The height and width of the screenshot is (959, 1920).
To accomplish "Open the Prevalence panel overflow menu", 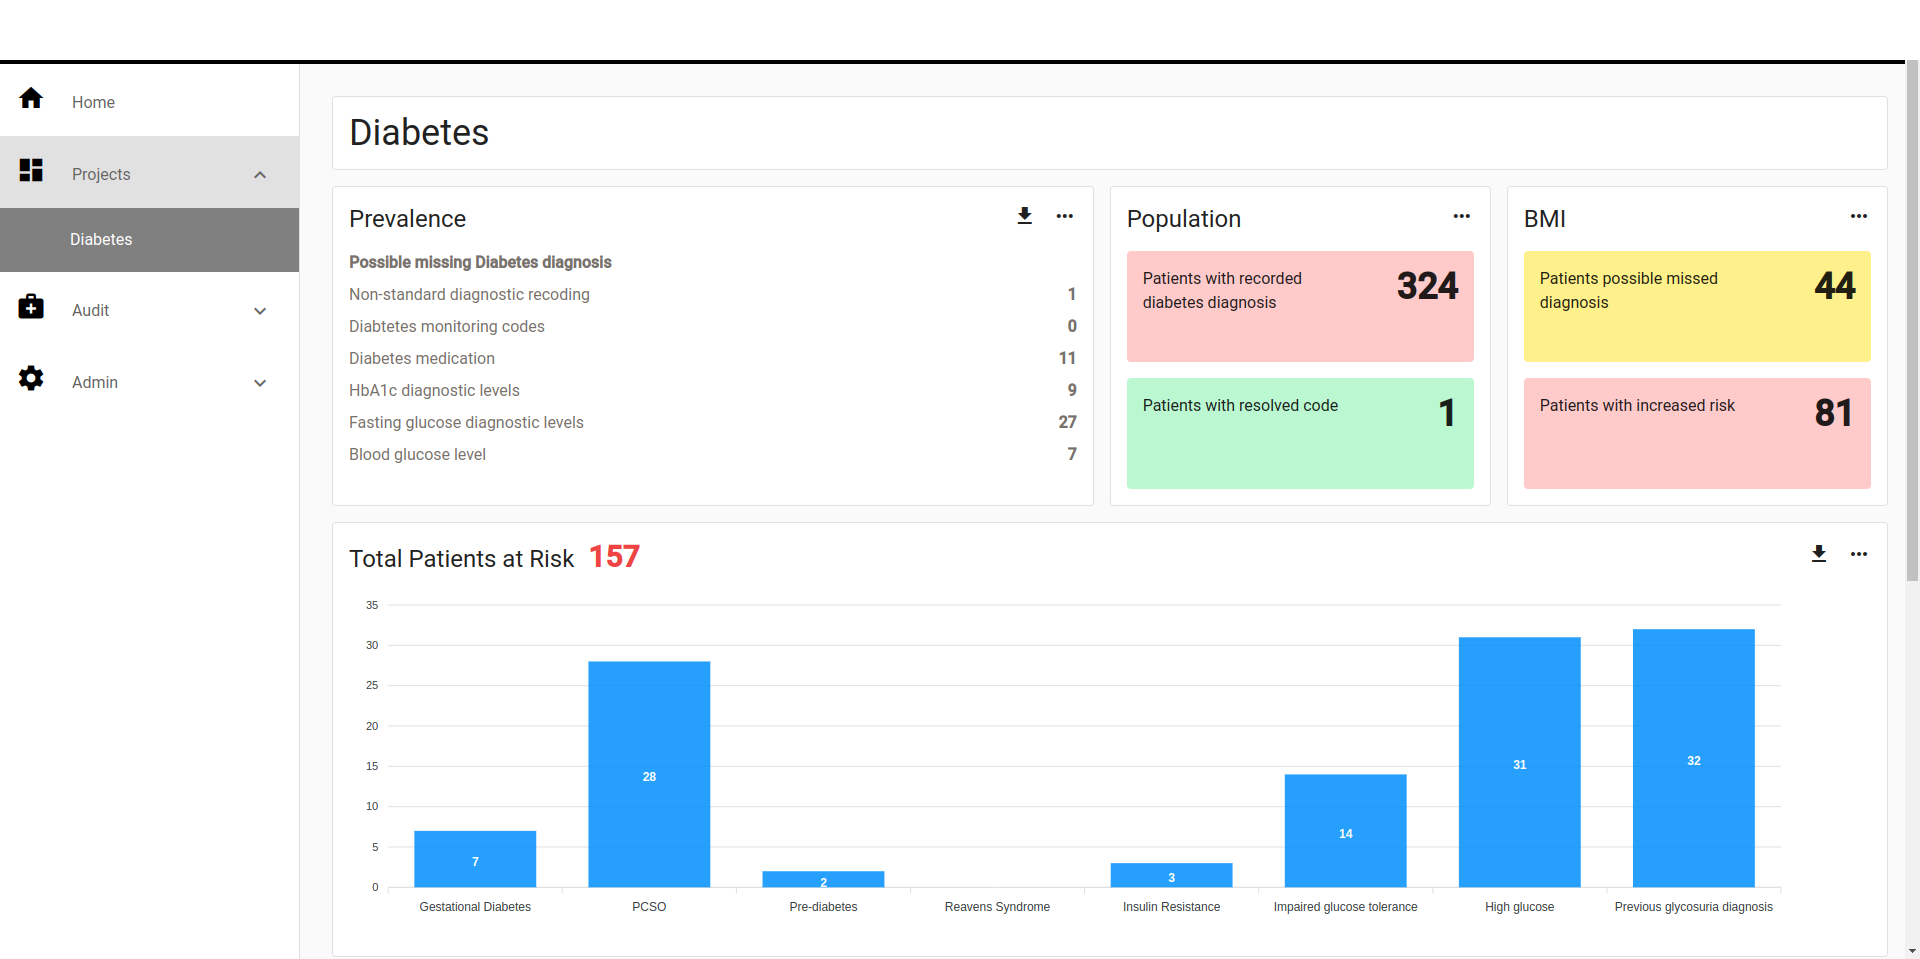I will (1065, 216).
